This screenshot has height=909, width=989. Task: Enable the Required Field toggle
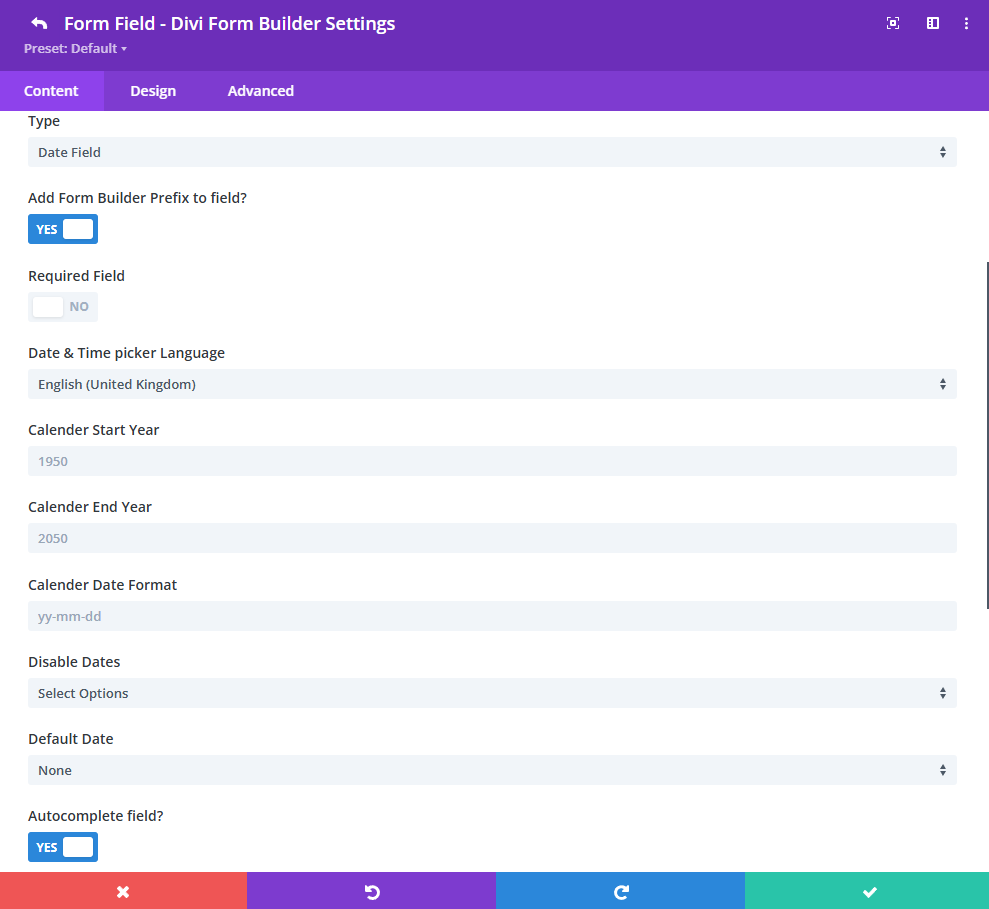[x=62, y=306]
